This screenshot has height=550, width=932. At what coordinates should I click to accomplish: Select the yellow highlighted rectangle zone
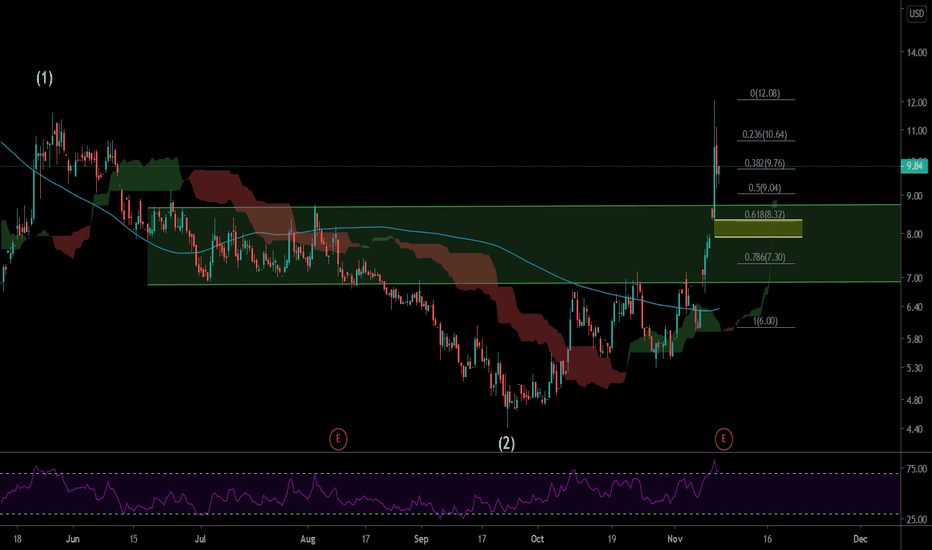[x=758, y=229]
